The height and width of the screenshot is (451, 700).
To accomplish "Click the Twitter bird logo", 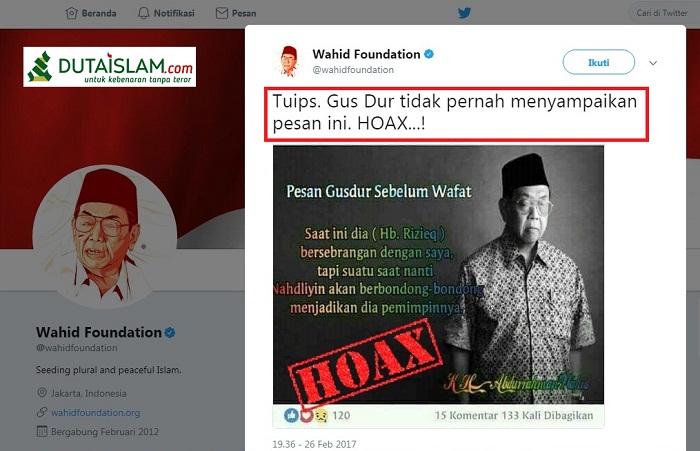I will point(464,13).
